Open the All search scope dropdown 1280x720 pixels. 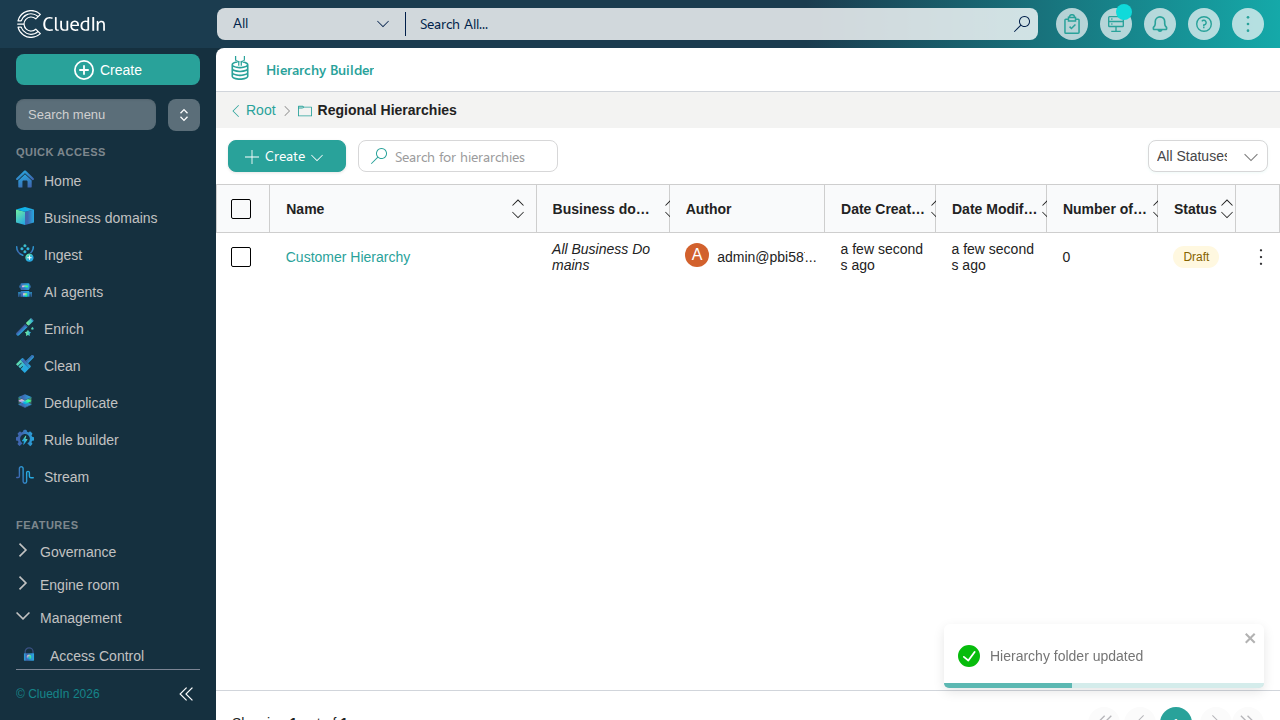(311, 24)
